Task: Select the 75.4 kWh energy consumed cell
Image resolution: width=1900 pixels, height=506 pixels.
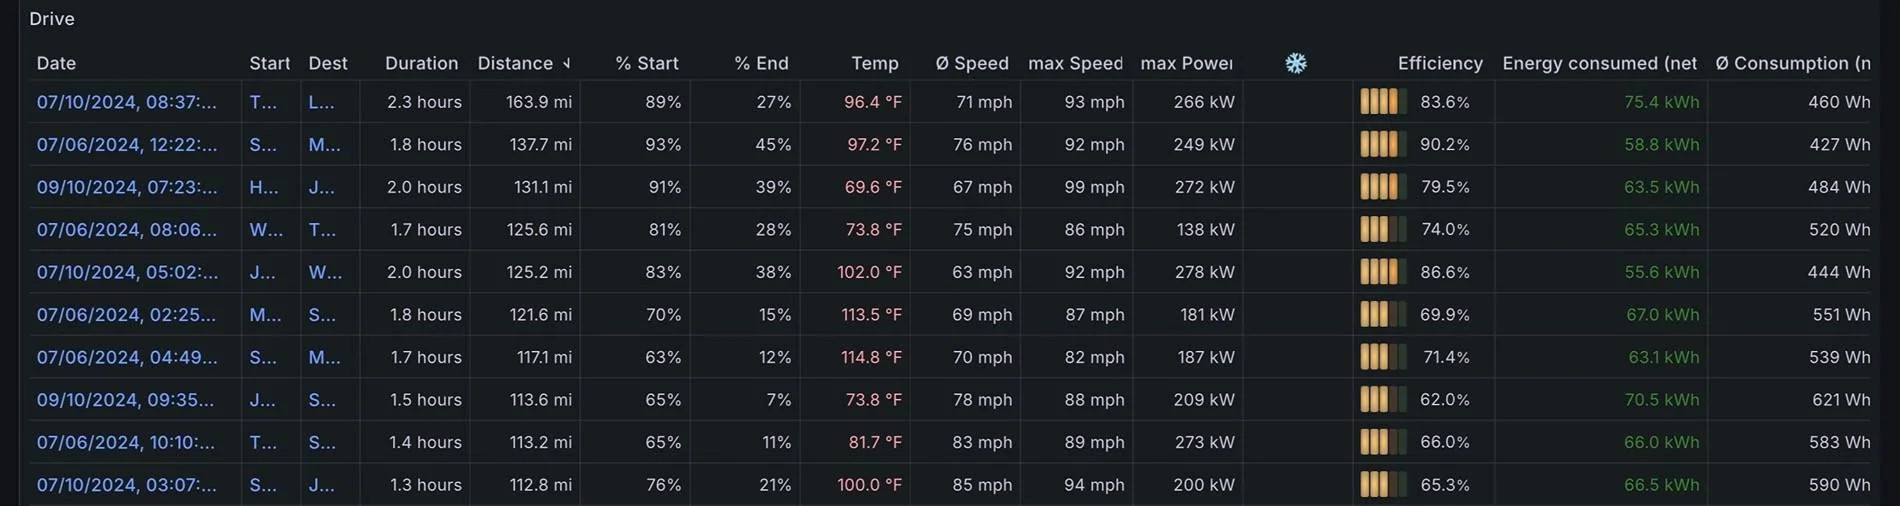Action: coord(1661,102)
